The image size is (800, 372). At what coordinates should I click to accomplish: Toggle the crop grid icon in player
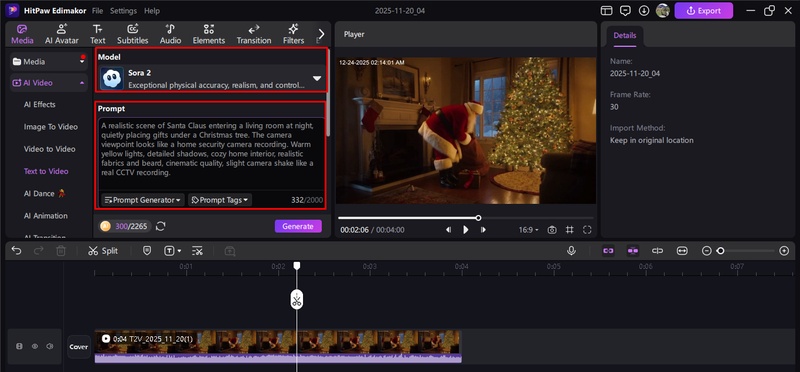[x=569, y=230]
